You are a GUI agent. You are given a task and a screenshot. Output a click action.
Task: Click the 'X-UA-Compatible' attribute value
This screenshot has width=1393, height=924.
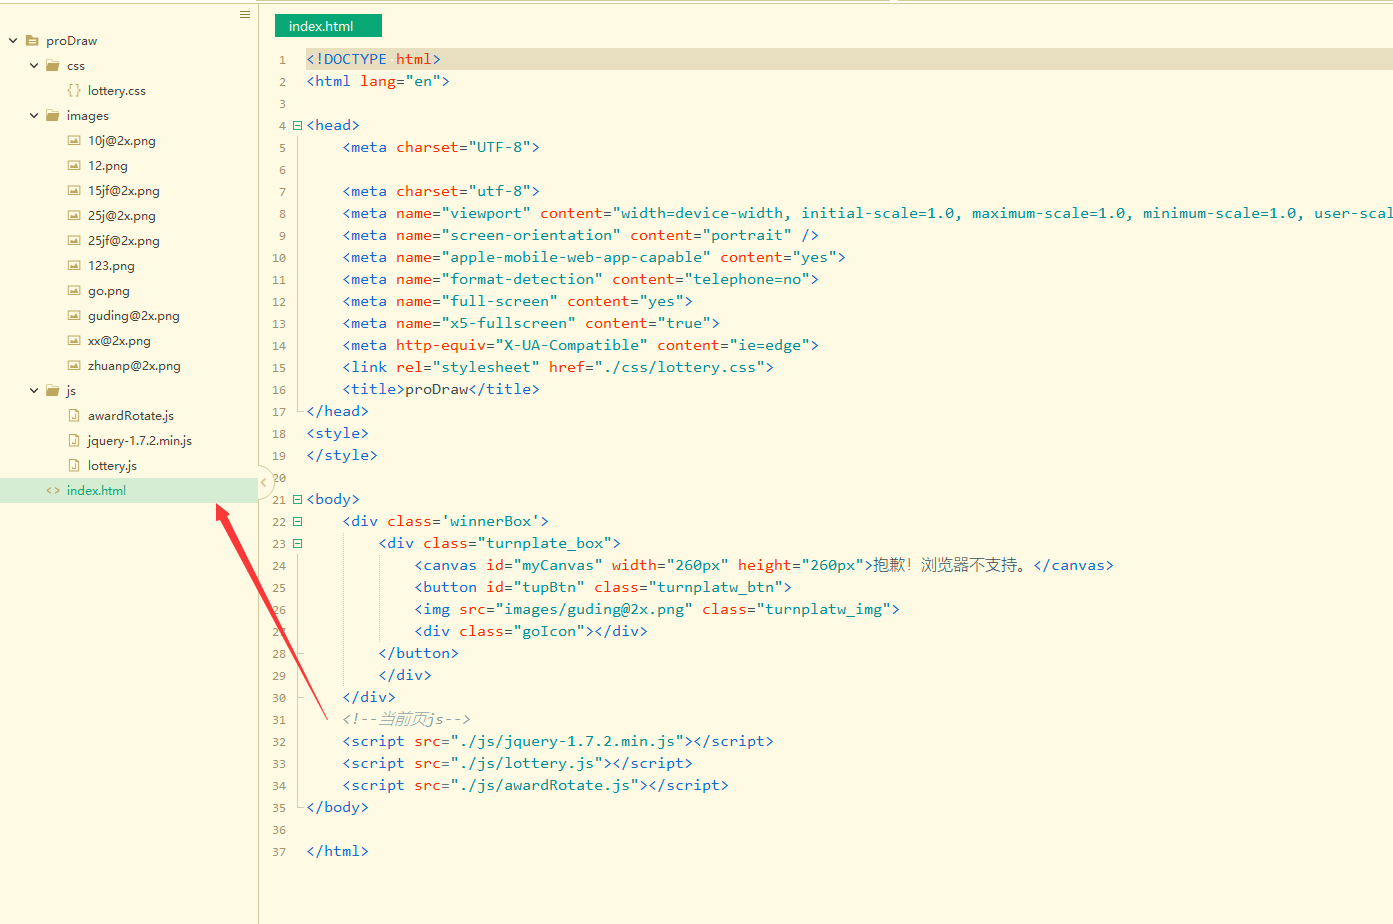tap(571, 345)
